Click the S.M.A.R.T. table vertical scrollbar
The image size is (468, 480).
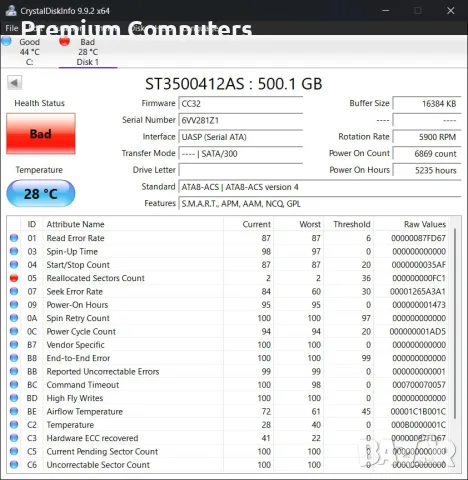pos(455,323)
